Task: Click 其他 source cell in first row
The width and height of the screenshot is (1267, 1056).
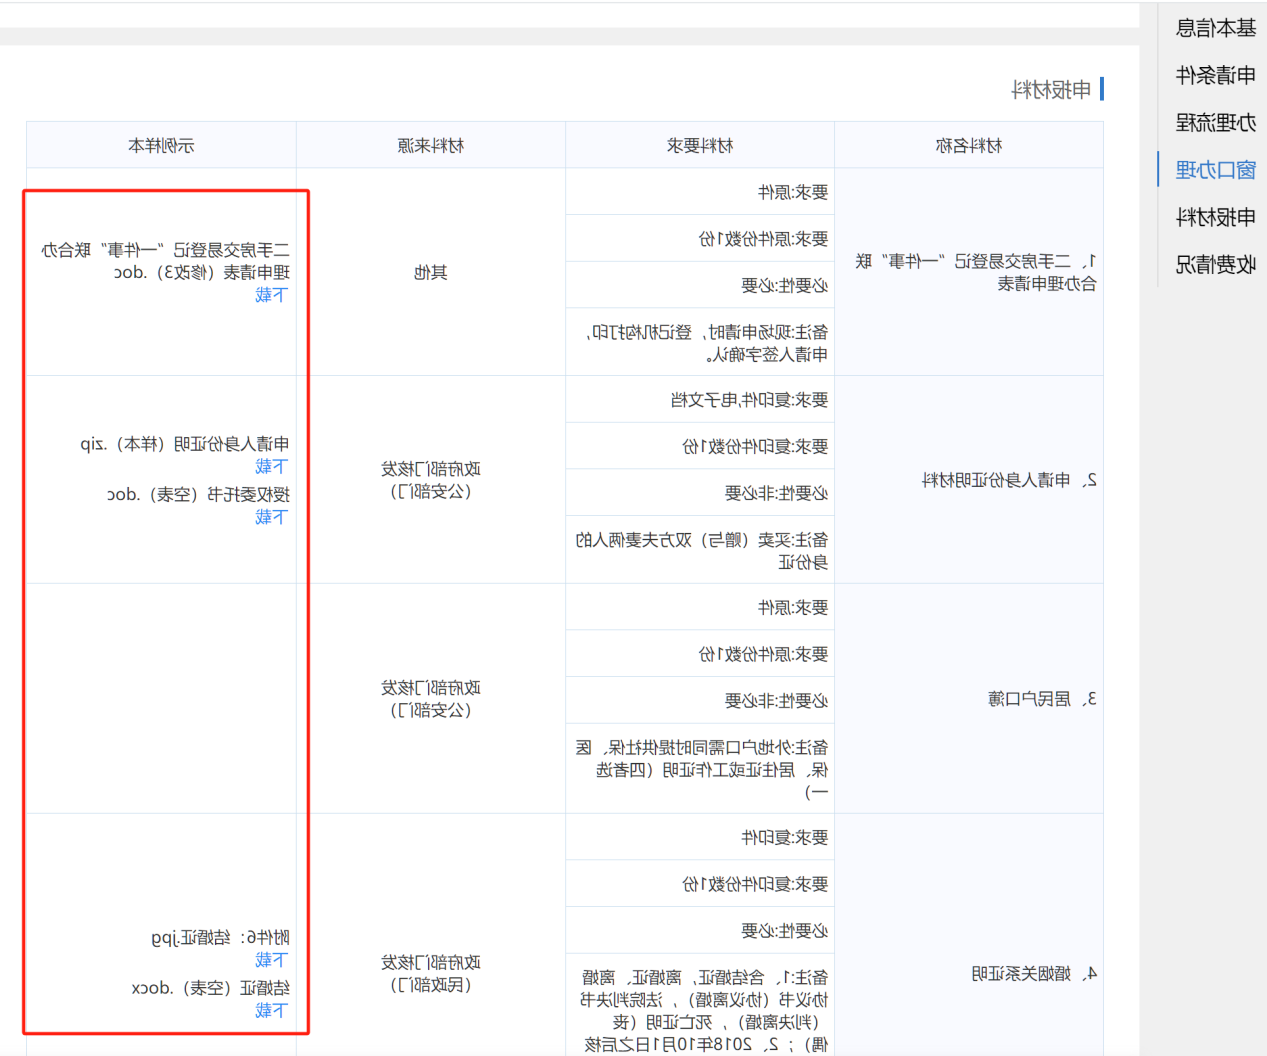Action: click(x=431, y=272)
